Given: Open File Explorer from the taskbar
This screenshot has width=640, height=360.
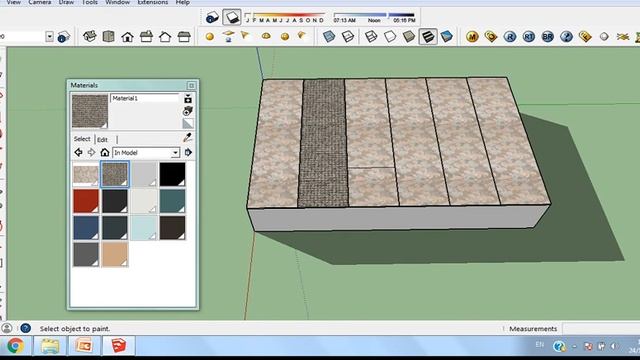Looking at the screenshot, I should point(50,346).
